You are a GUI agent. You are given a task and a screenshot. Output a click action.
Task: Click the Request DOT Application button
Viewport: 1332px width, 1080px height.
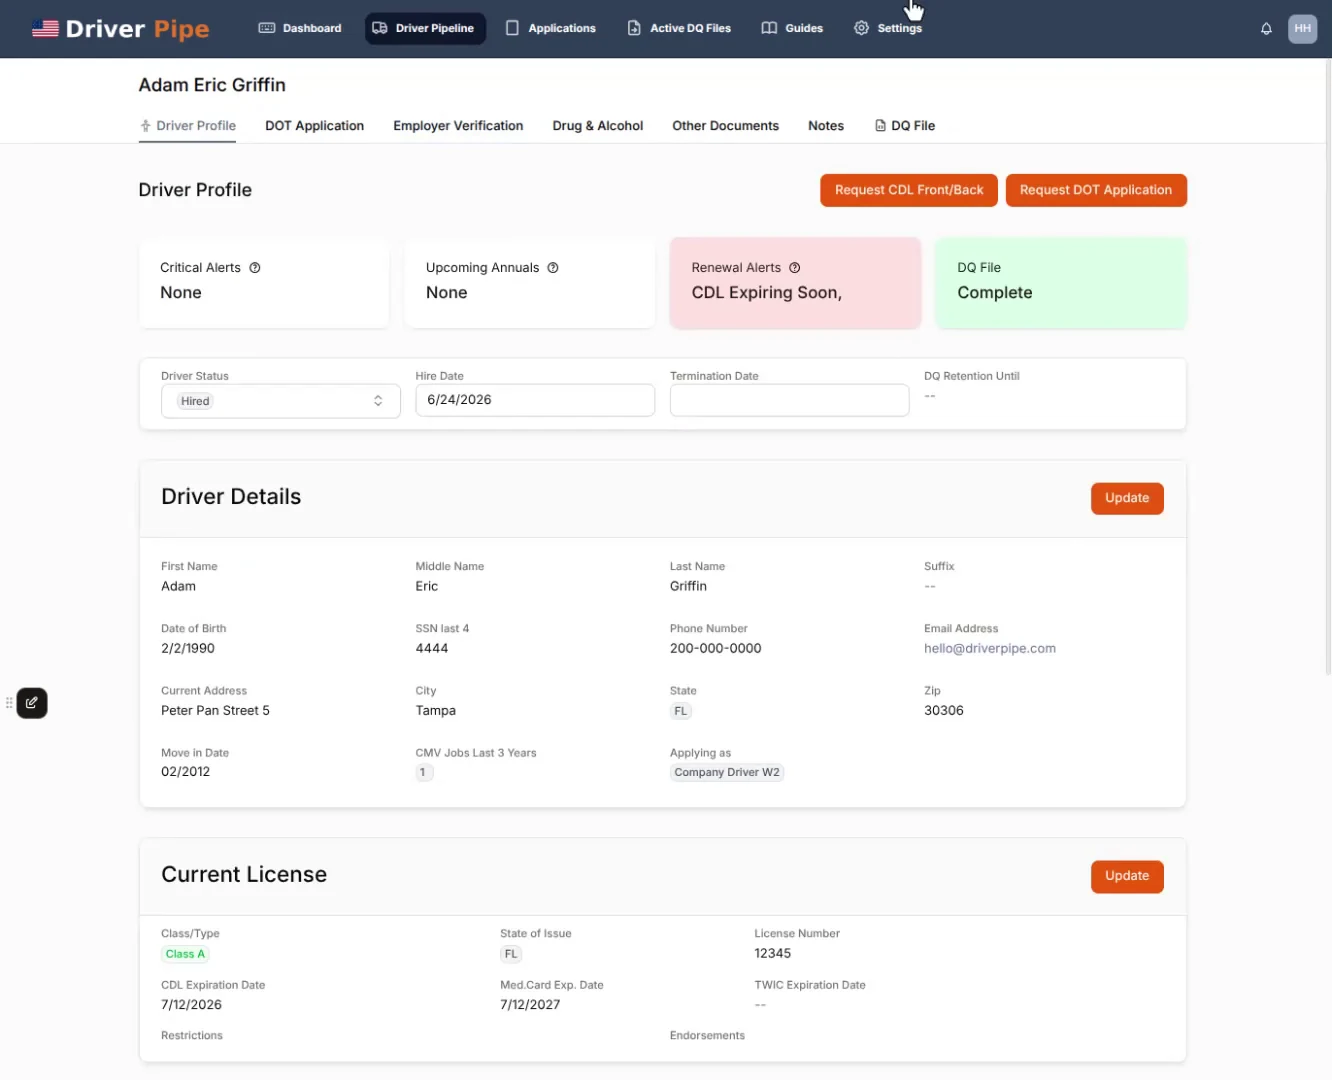(1096, 190)
